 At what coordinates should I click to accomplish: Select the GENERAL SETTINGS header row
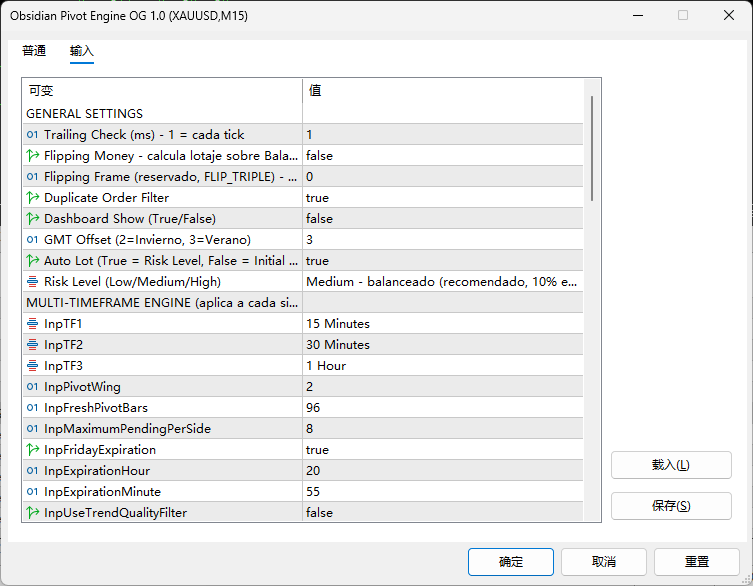pos(303,113)
